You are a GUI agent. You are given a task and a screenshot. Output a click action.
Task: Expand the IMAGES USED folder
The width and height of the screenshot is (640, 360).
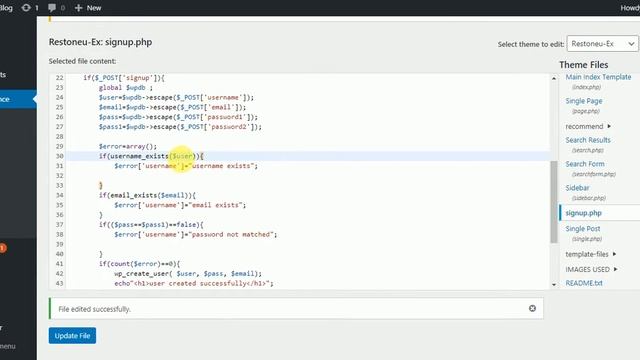[x=591, y=269]
